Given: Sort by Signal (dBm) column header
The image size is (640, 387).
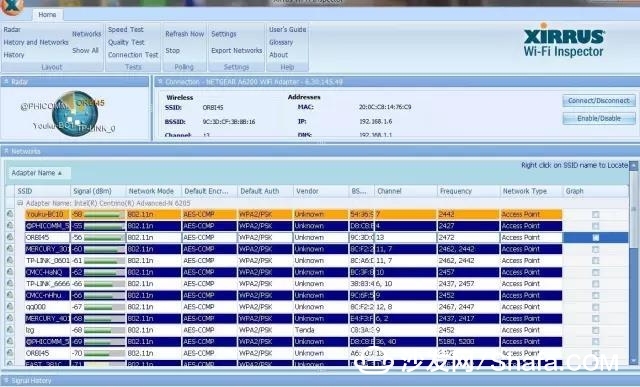Looking at the screenshot, I should [x=98, y=191].
